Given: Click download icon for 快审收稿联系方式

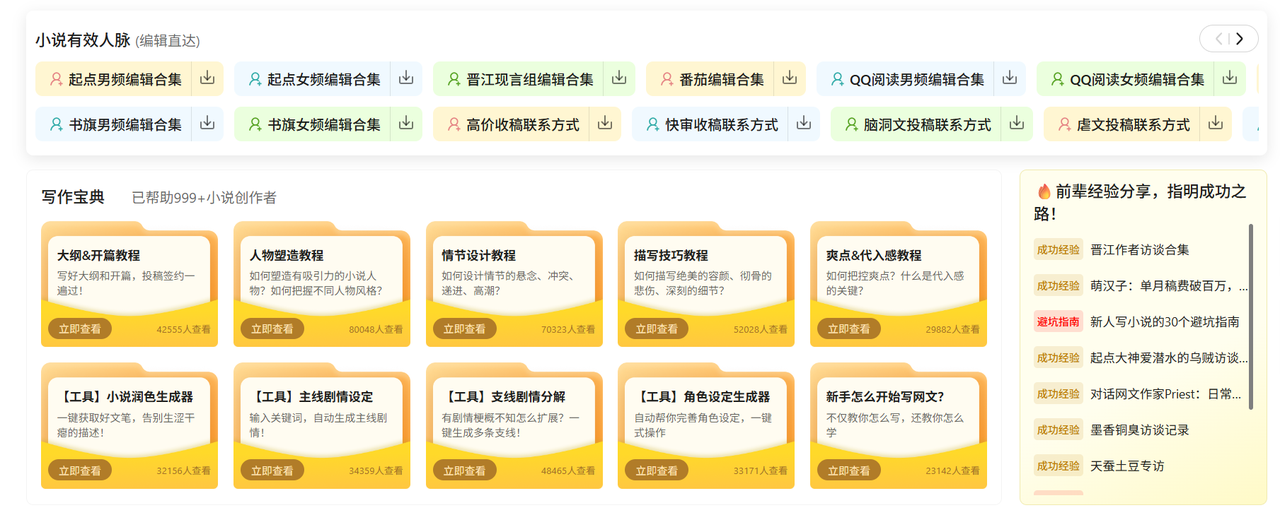Looking at the screenshot, I should click(804, 123).
